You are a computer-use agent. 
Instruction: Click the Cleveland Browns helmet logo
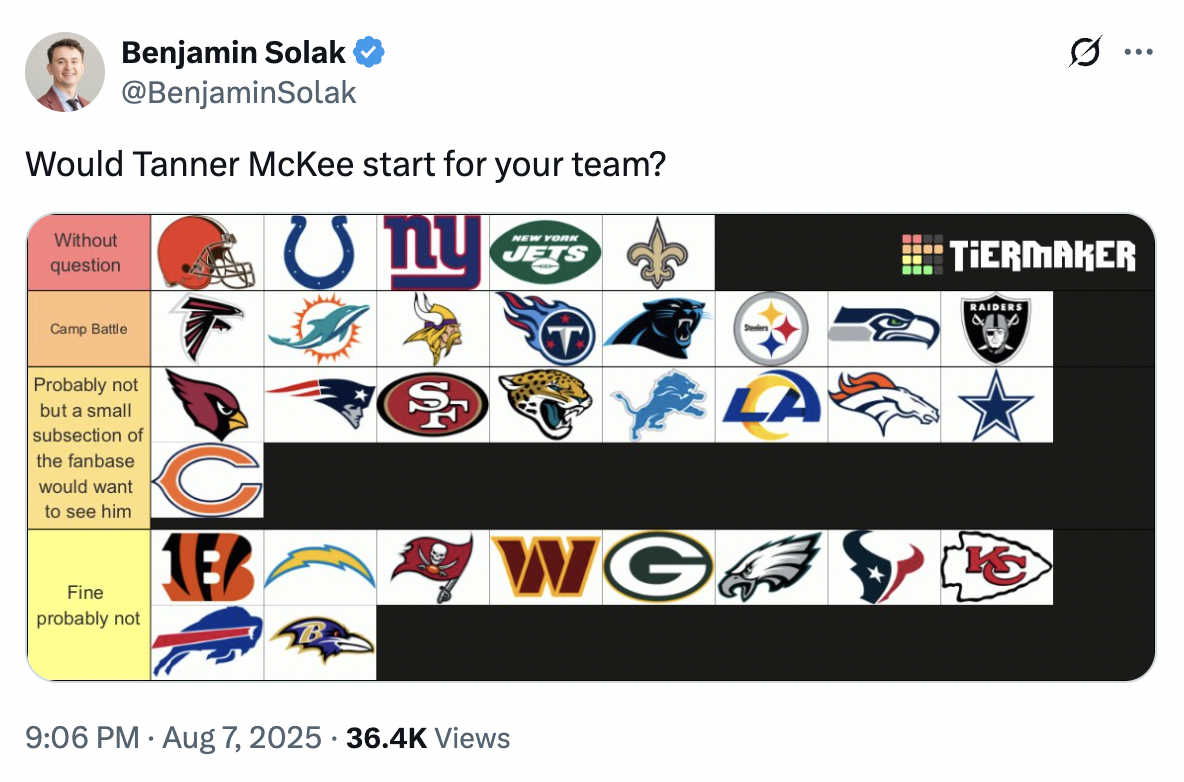click(x=207, y=253)
